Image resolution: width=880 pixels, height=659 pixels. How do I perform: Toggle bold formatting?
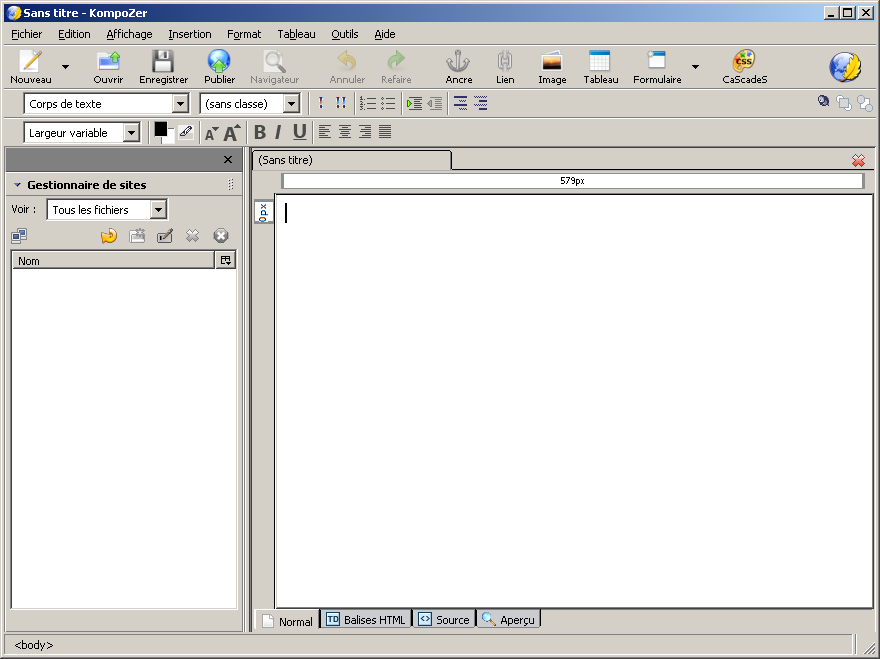pyautogui.click(x=259, y=132)
